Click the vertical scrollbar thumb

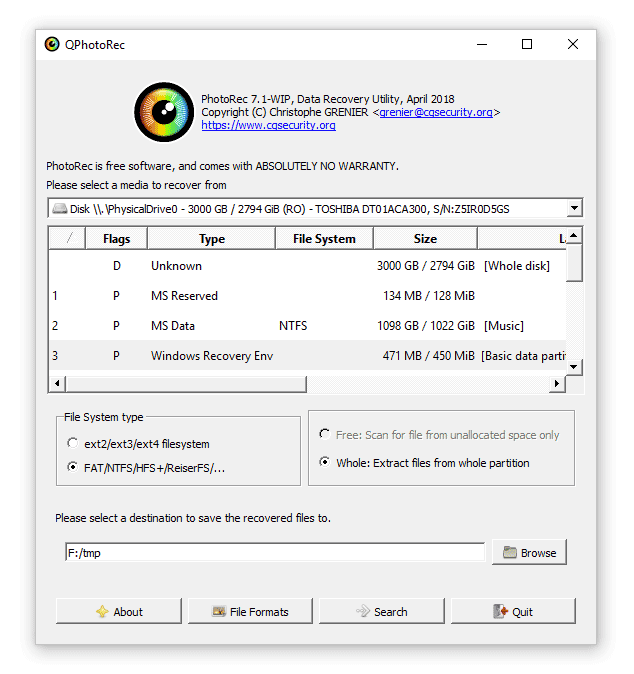pos(574,263)
